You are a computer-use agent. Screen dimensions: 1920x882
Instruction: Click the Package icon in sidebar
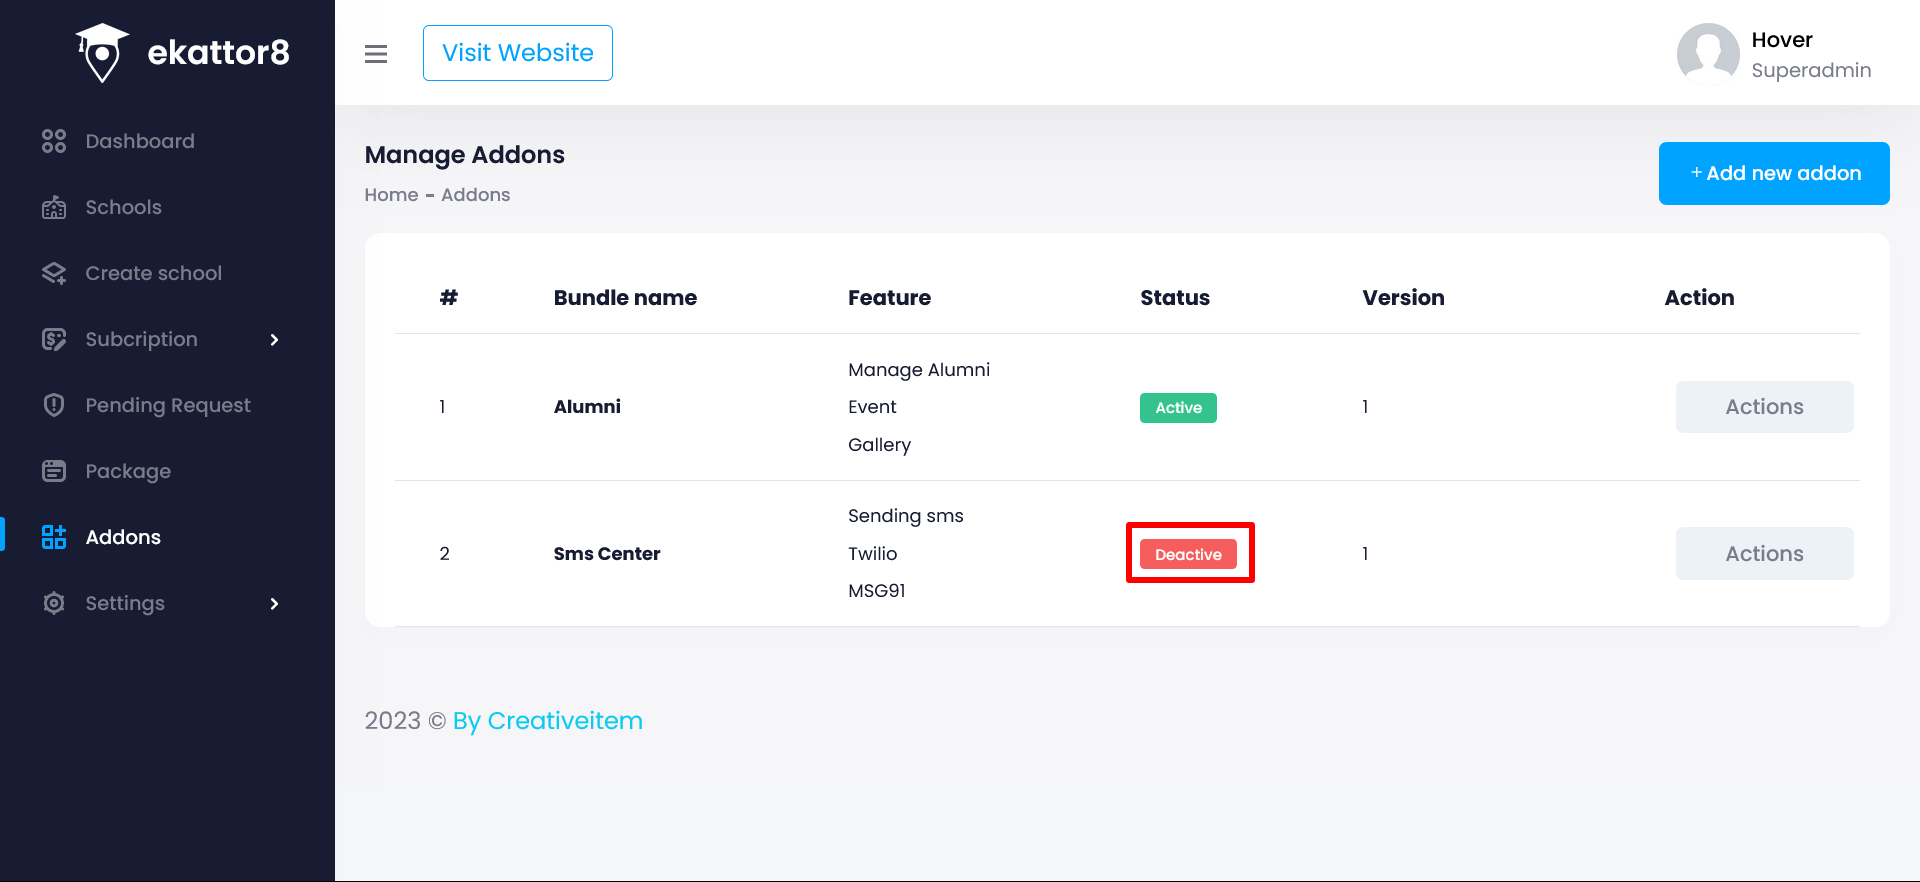click(x=54, y=471)
